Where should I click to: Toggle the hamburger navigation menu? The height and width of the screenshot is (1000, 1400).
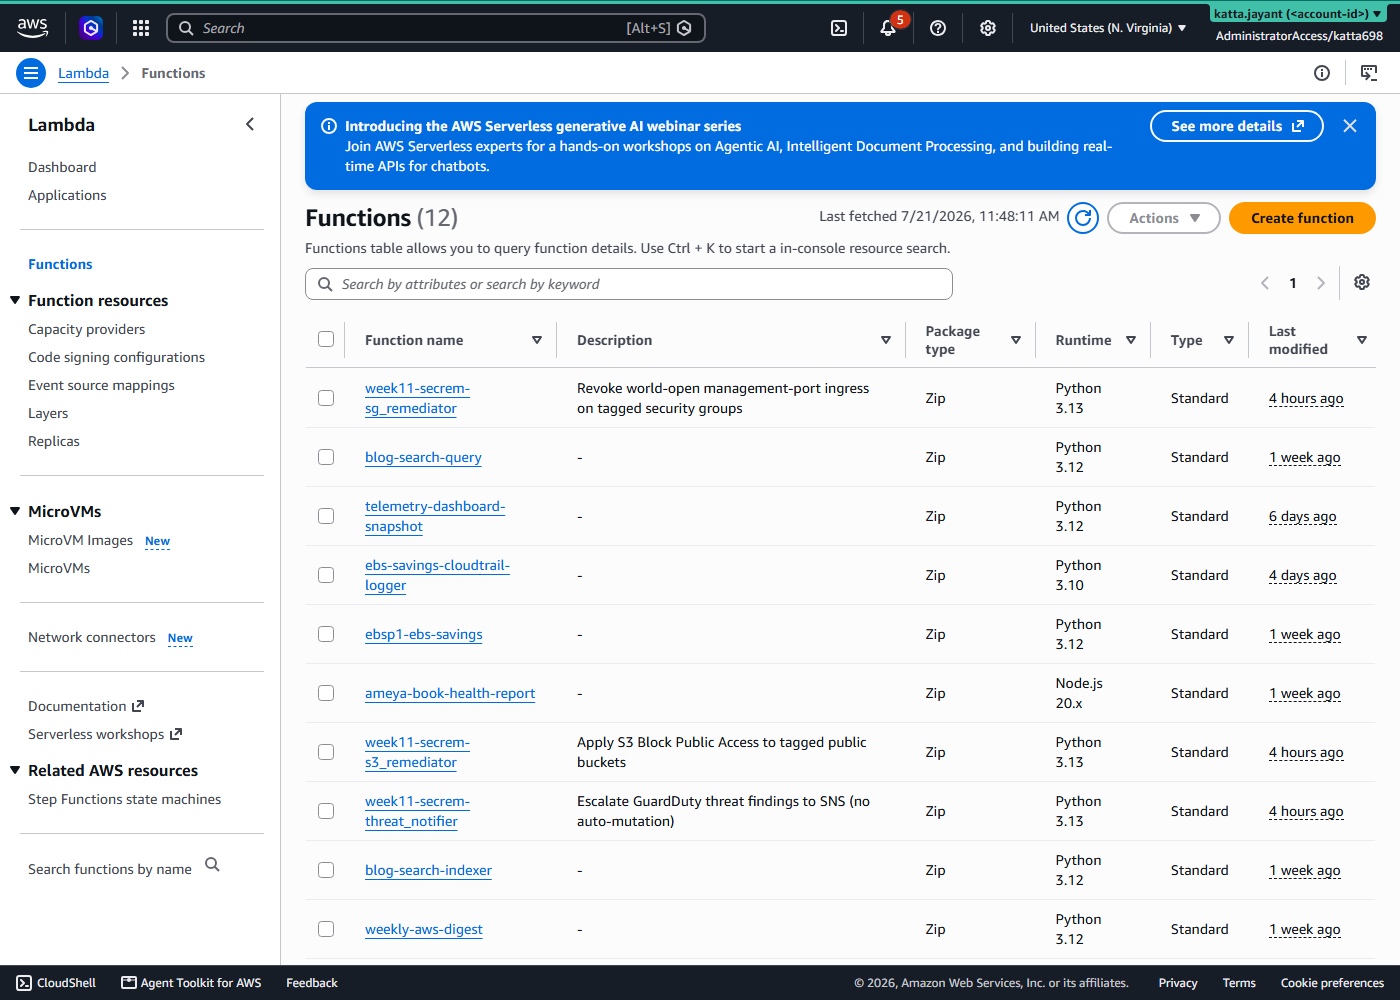click(x=31, y=73)
